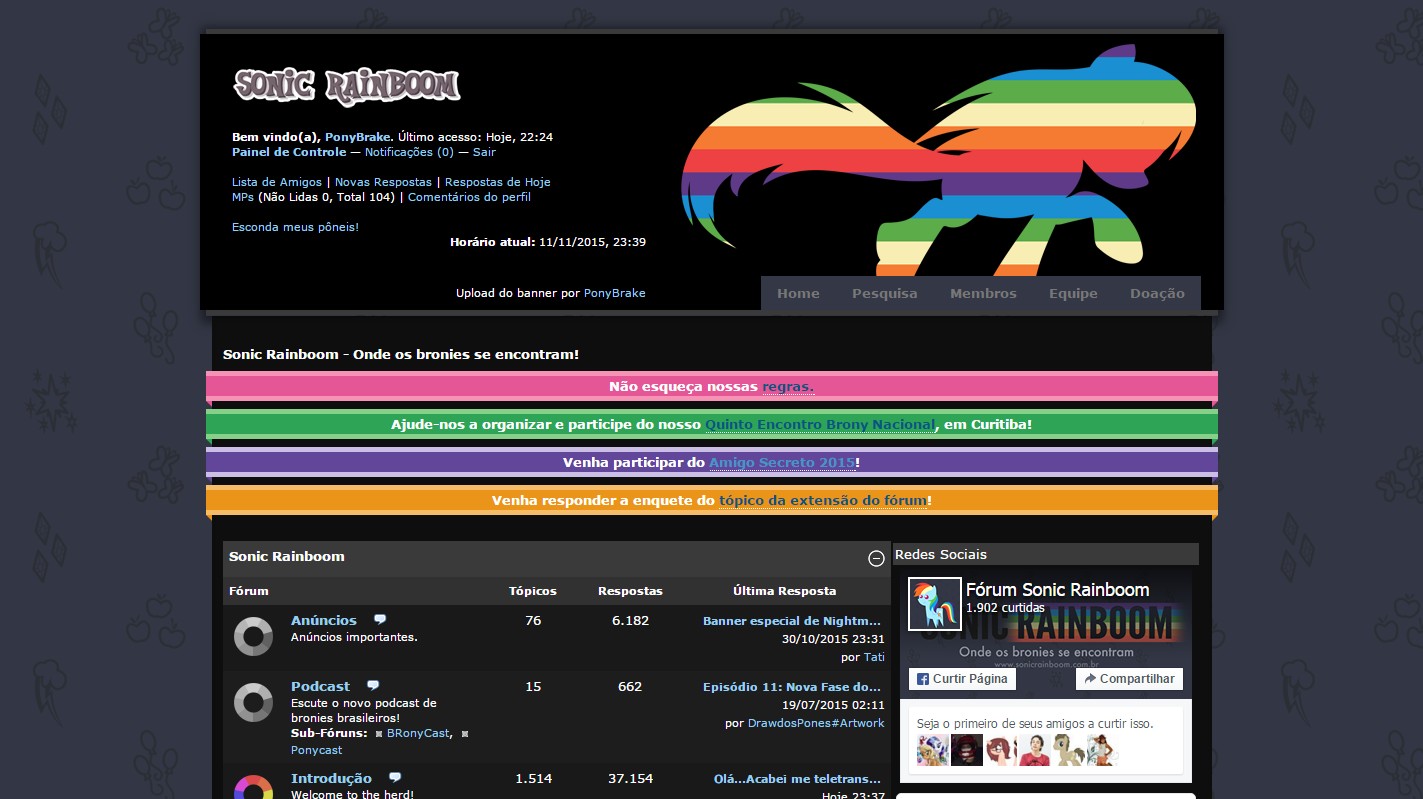Click the 1.902 curtidas text
Screen dimensions: 1423x799
(x=1005, y=607)
